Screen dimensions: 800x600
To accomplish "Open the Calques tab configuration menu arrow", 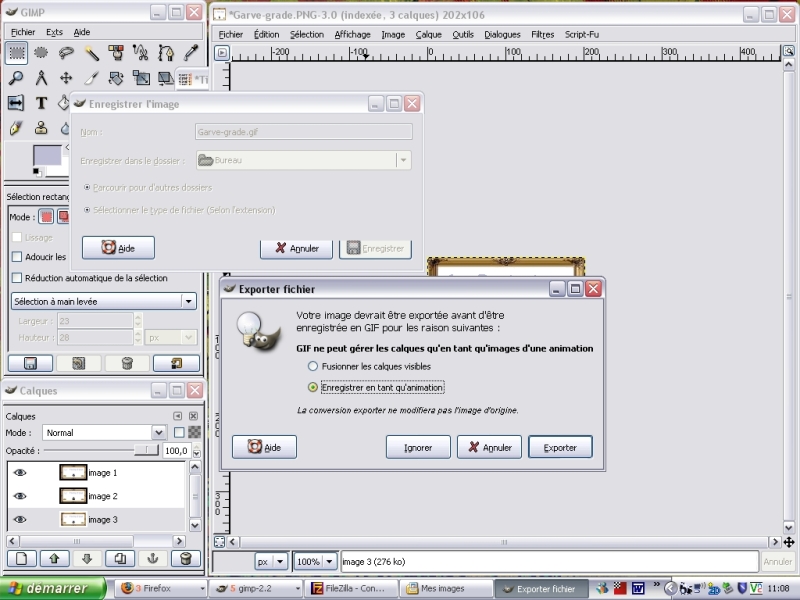I will [178, 416].
